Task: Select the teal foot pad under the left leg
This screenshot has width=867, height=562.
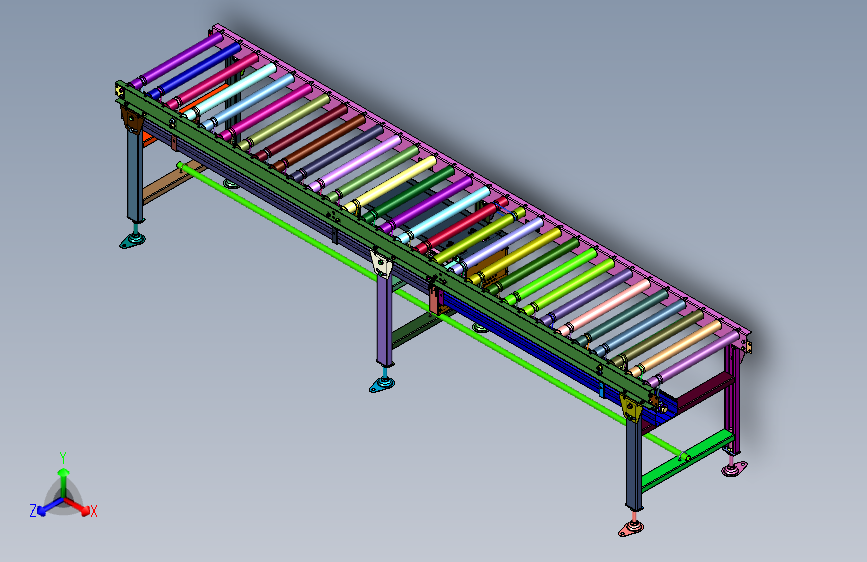Action: click(x=133, y=241)
